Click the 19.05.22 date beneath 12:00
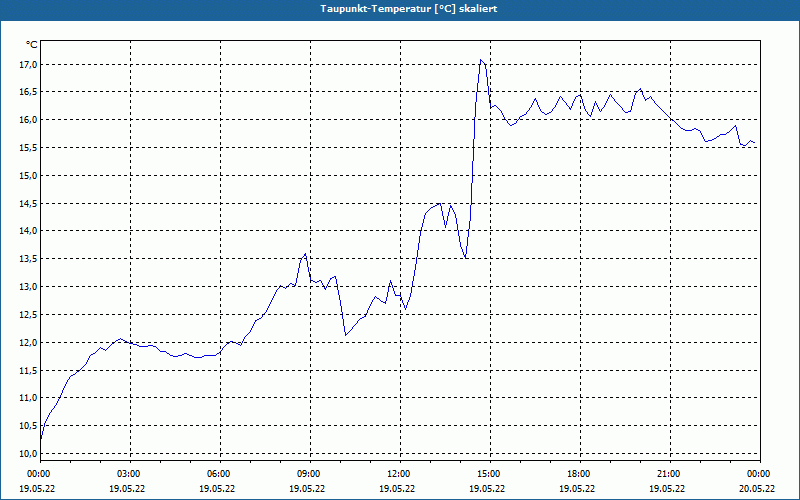The height and width of the screenshot is (500, 800). [397, 488]
